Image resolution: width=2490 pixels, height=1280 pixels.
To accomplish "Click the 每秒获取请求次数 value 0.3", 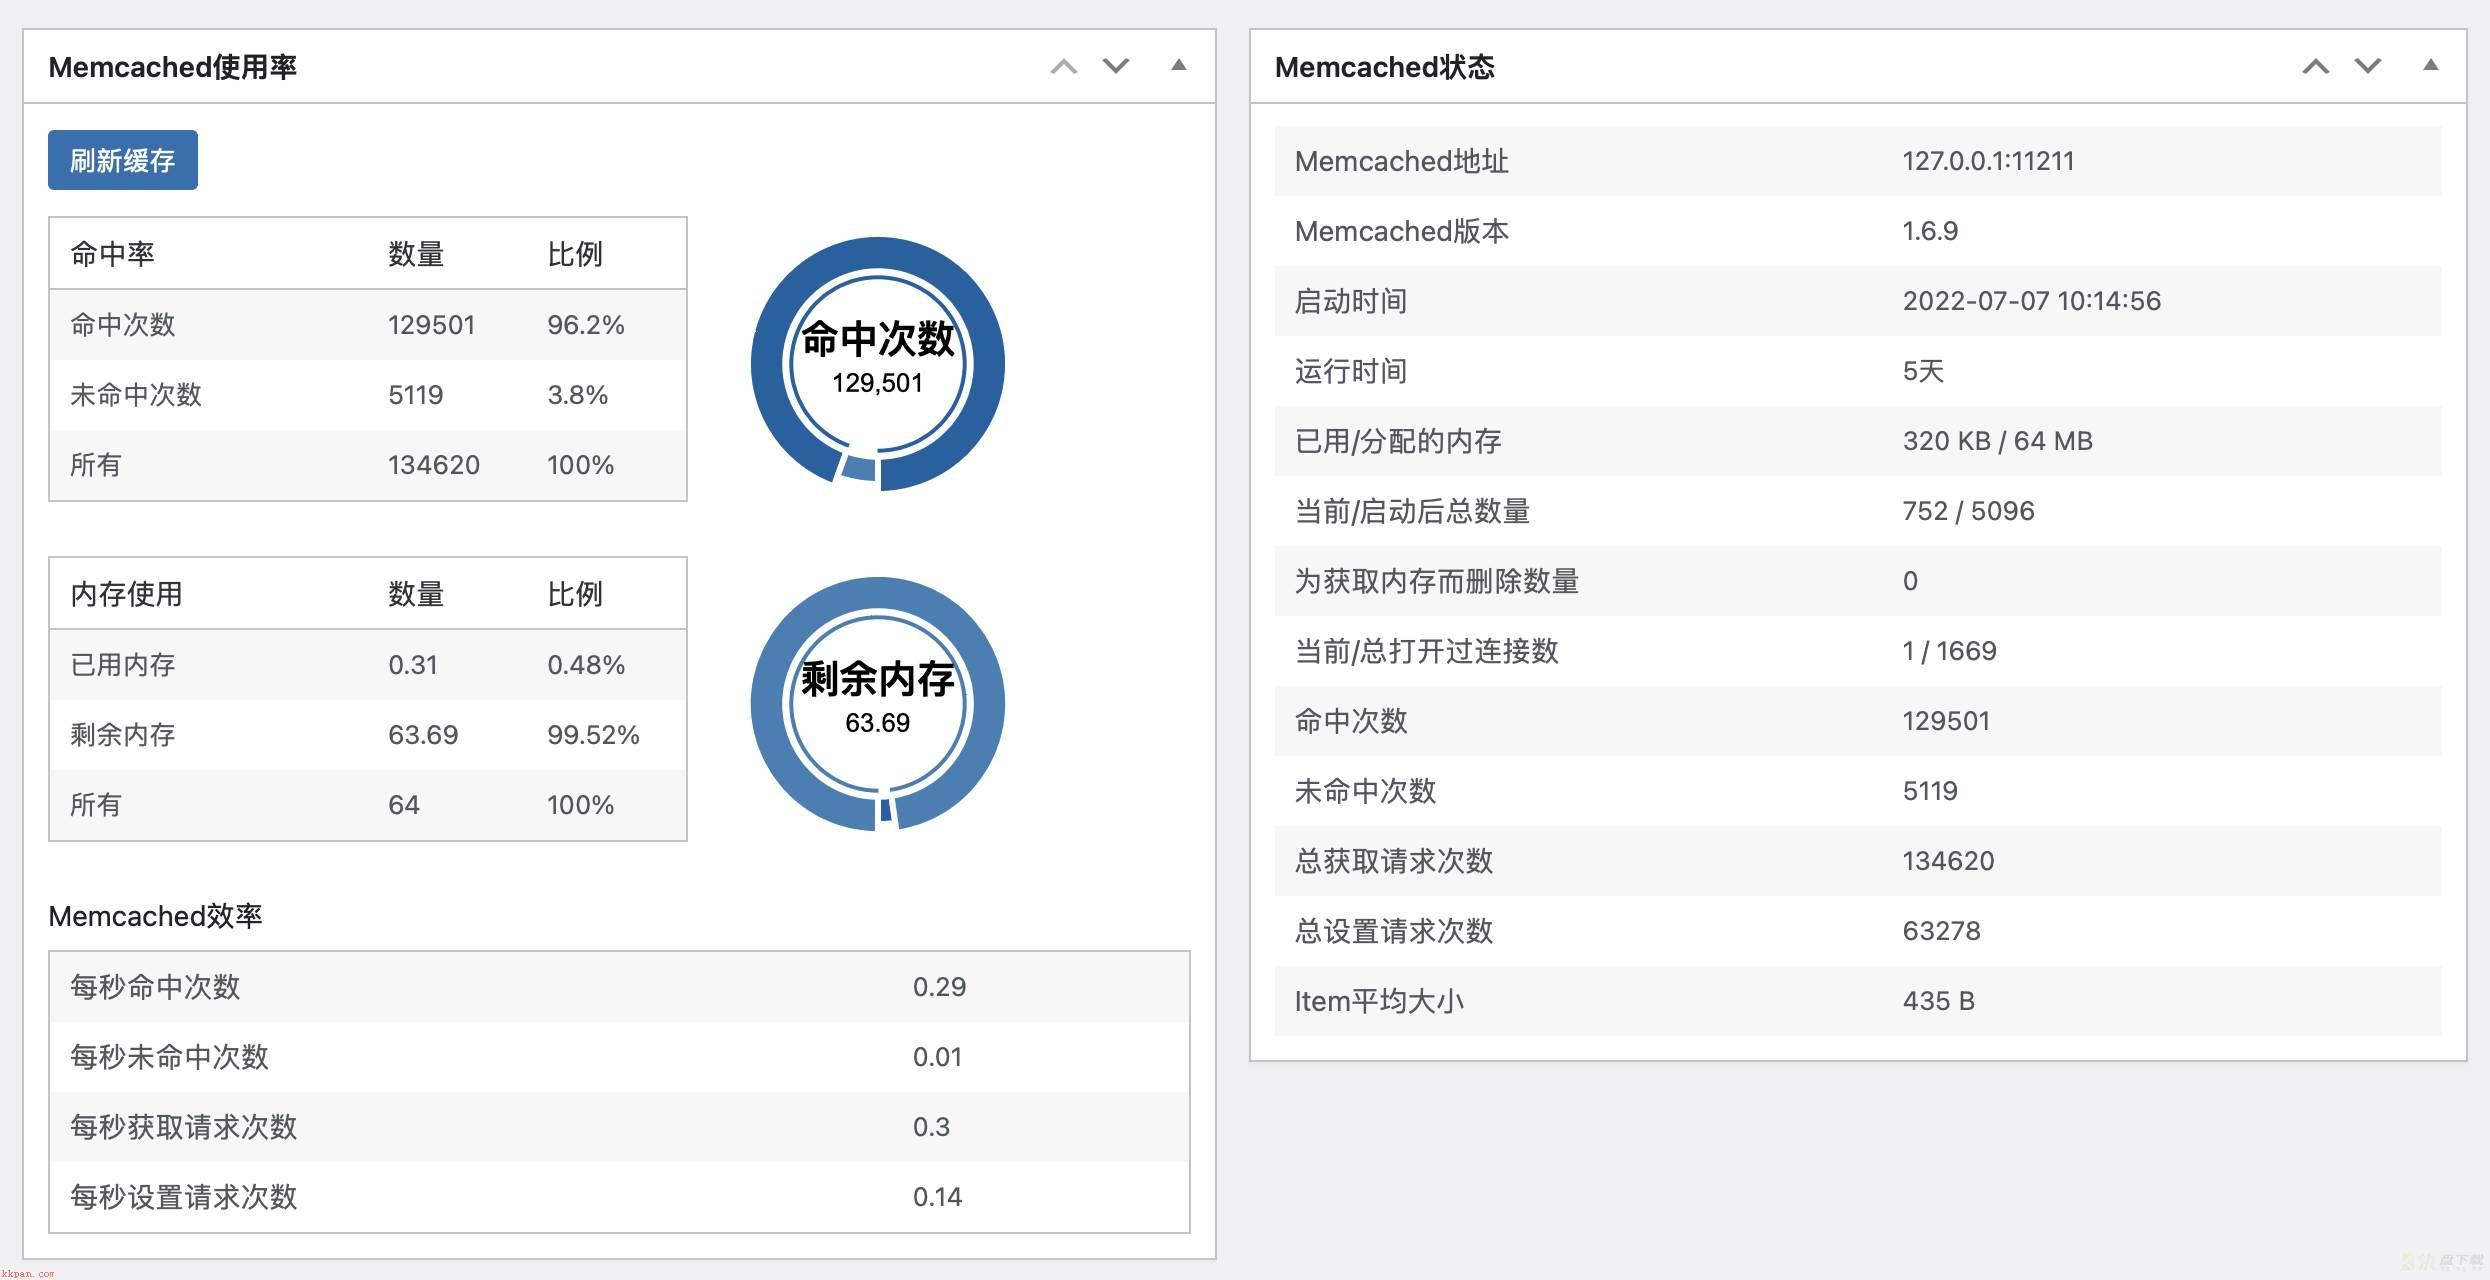I will [931, 1127].
